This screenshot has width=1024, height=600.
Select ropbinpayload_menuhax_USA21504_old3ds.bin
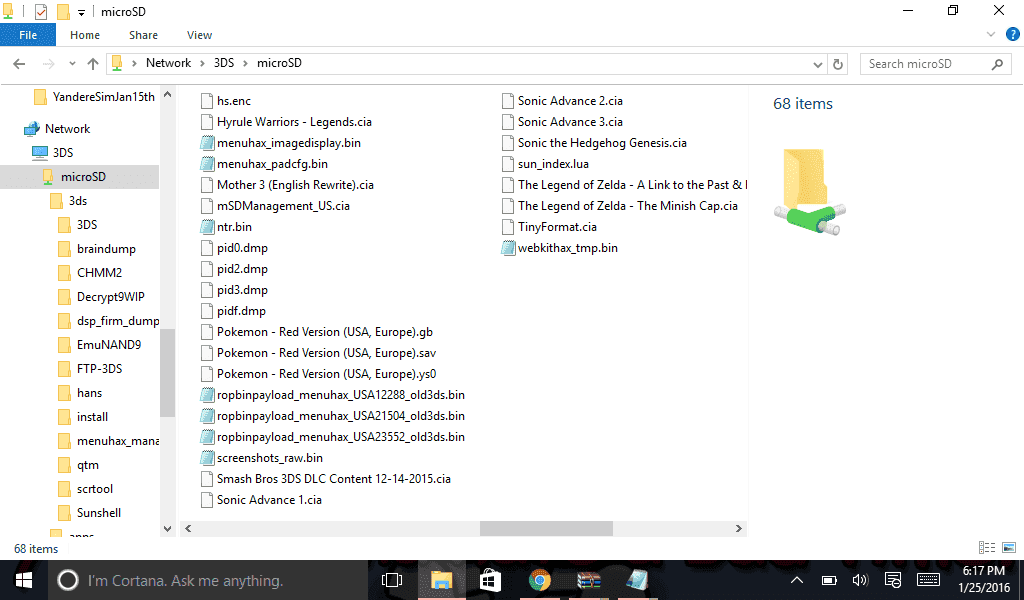click(340, 416)
